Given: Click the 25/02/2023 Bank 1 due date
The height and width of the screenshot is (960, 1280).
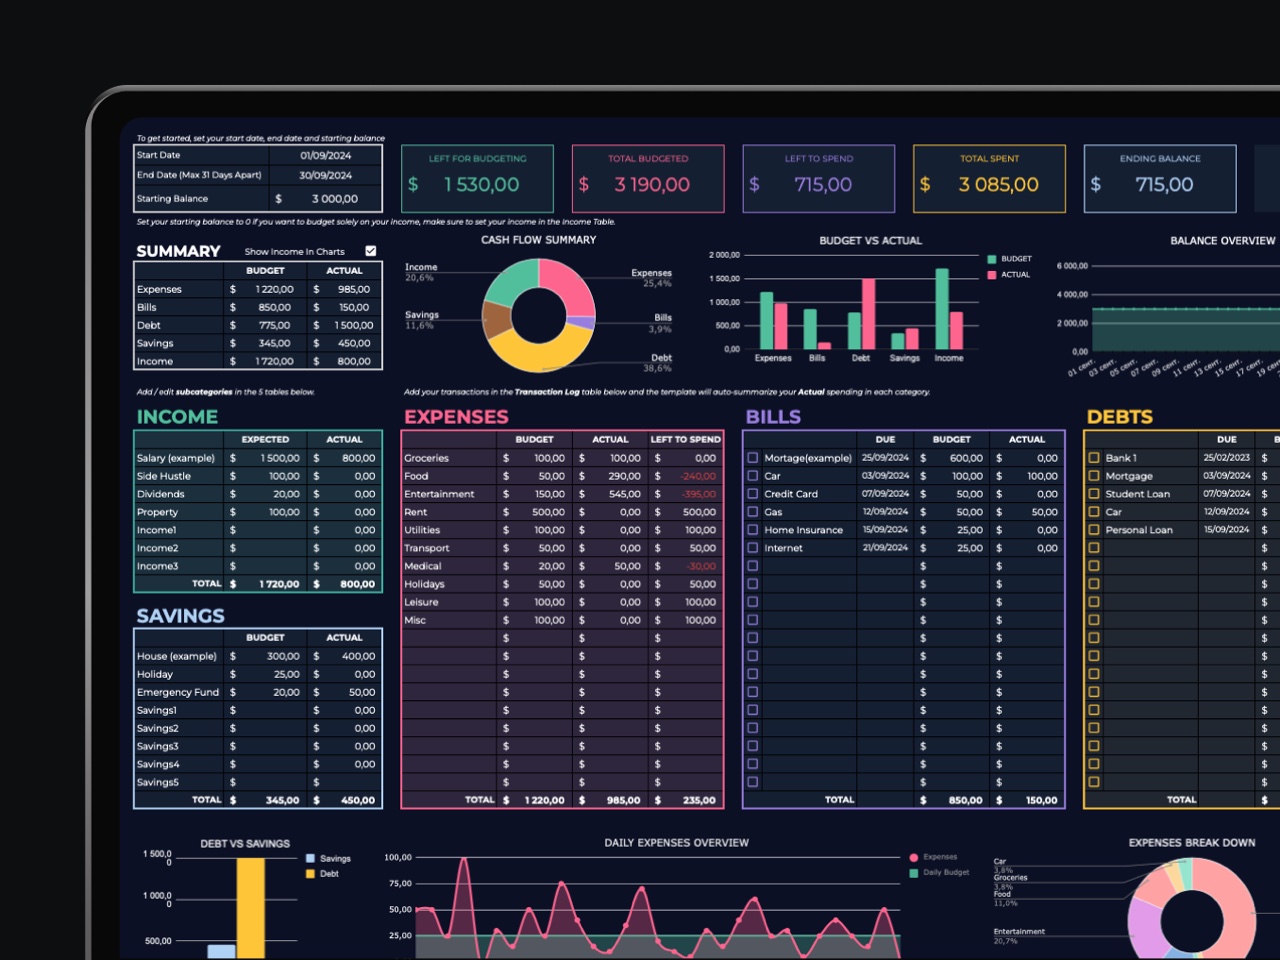Looking at the screenshot, I should (1227, 458).
